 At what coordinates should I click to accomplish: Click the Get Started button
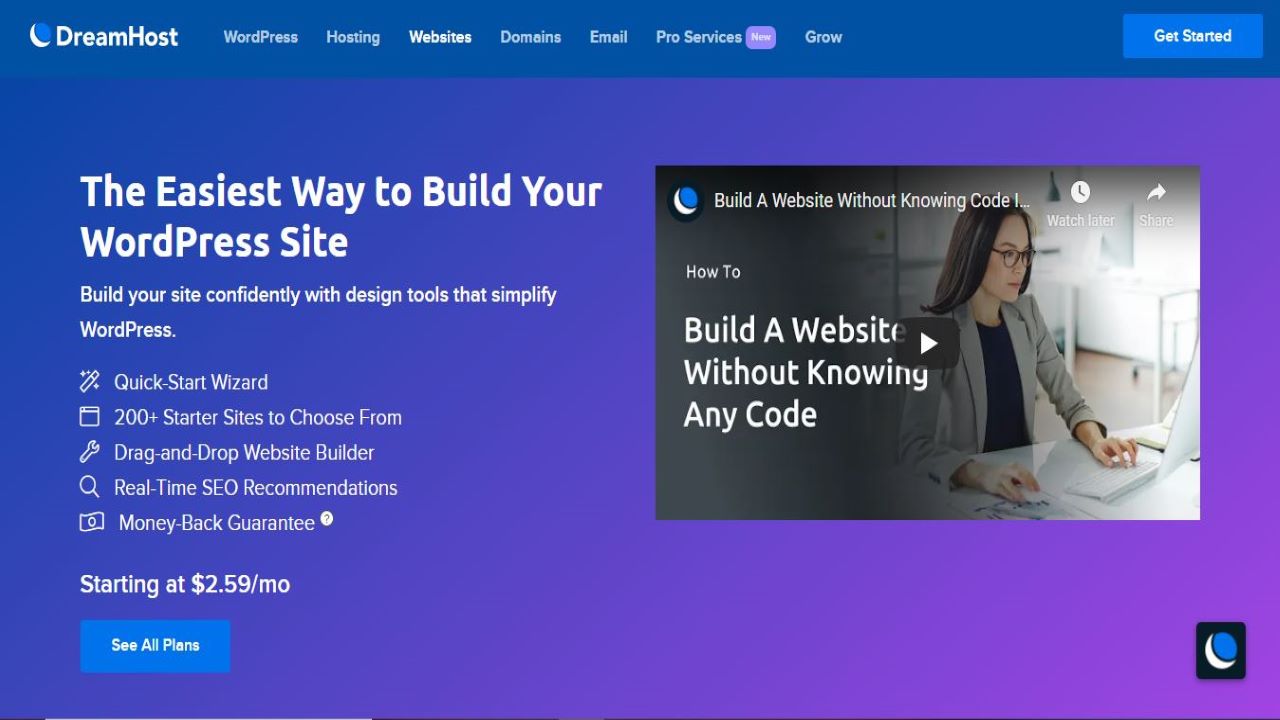pyautogui.click(x=1193, y=36)
